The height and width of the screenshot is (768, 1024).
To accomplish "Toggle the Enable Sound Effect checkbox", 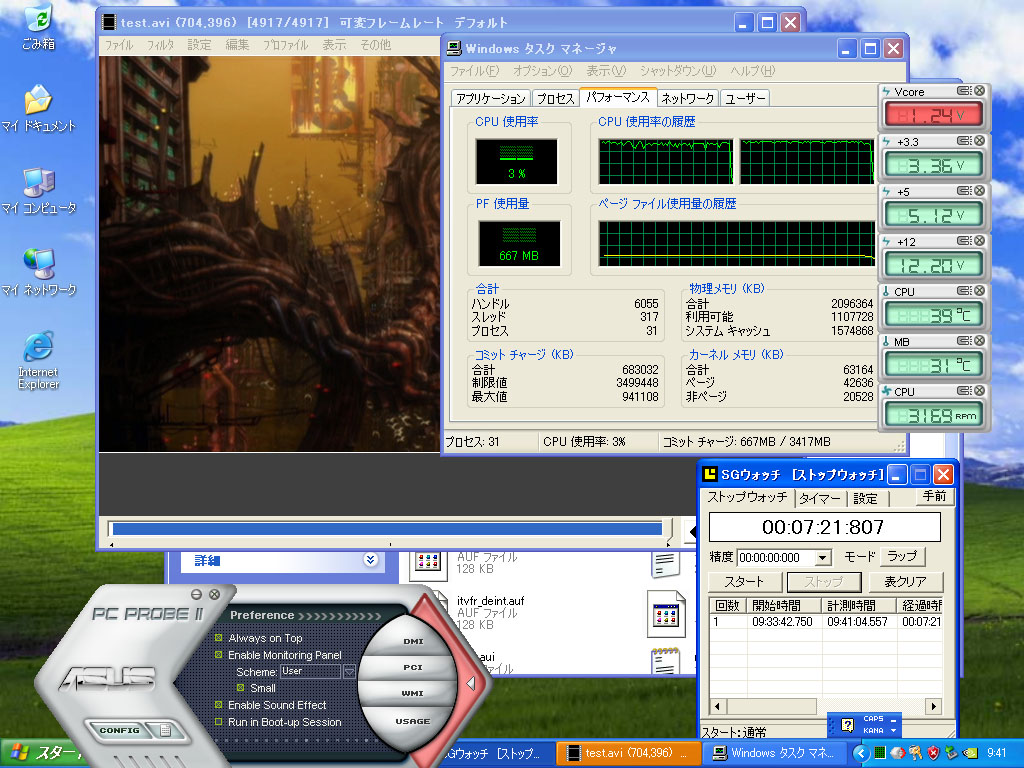I will (219, 705).
